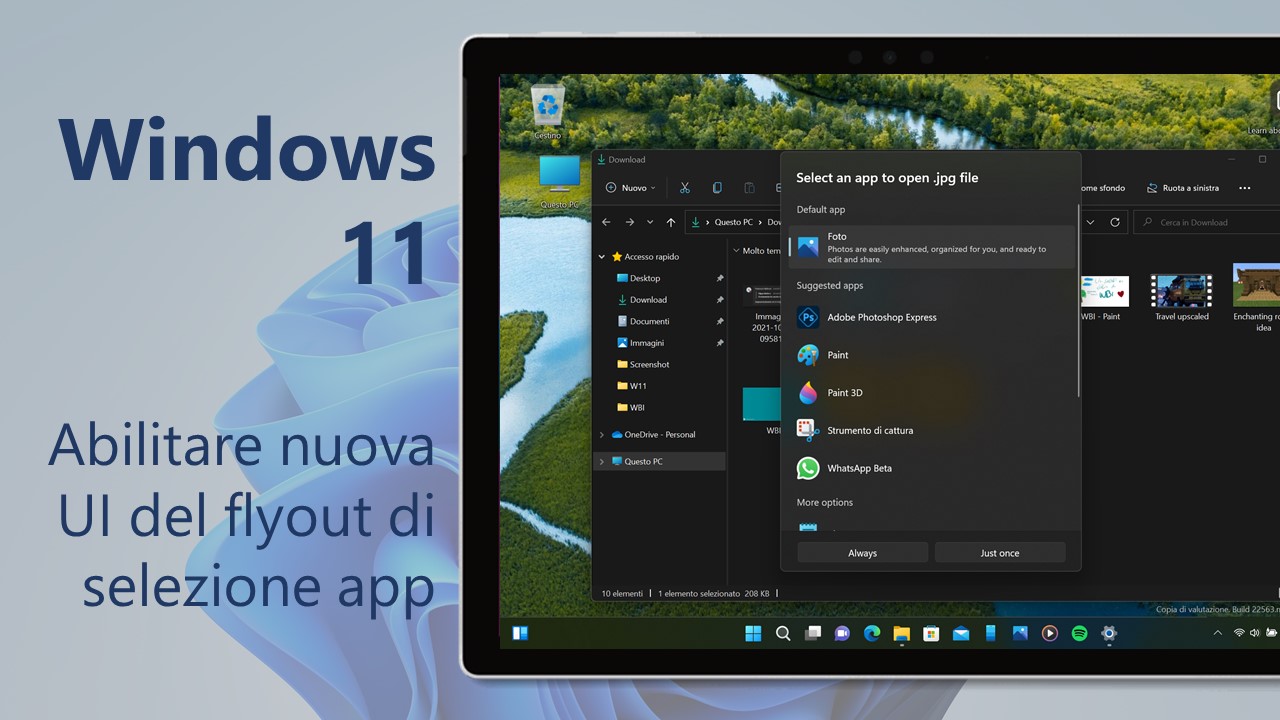The image size is (1280, 720).
Task: Expand Questo PC in the navigation tree
Action: pos(602,462)
